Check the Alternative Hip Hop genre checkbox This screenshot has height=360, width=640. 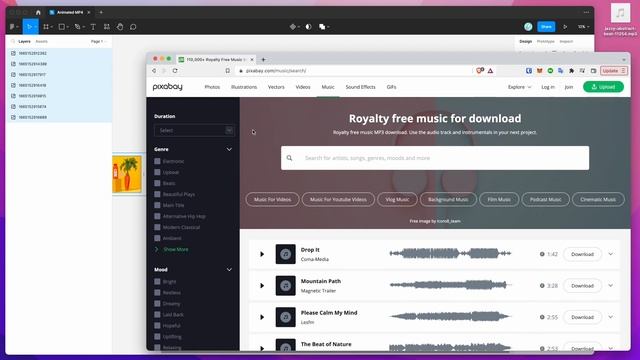coord(157,216)
